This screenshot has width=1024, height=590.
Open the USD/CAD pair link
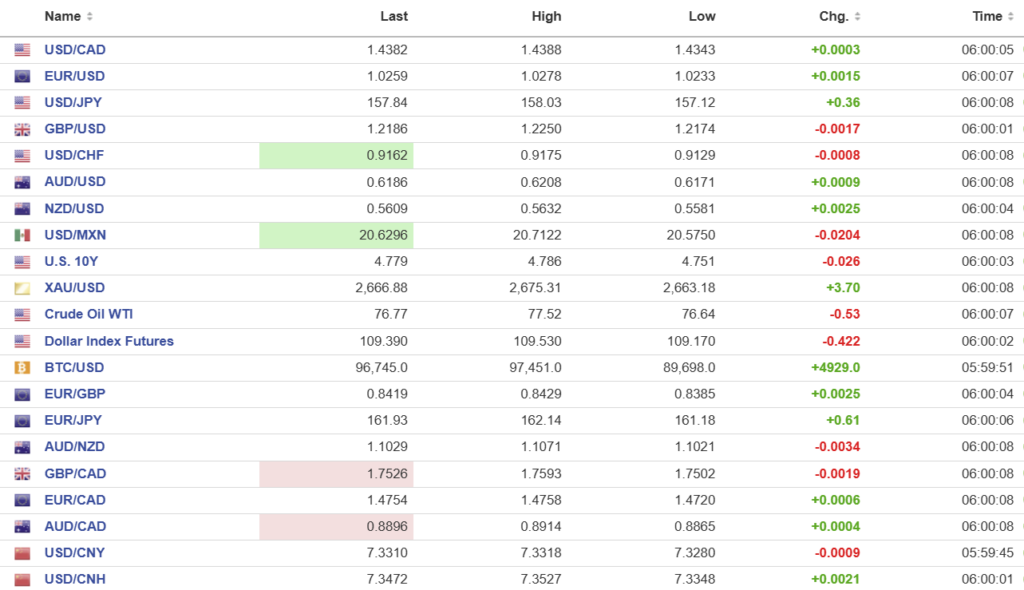click(x=75, y=50)
